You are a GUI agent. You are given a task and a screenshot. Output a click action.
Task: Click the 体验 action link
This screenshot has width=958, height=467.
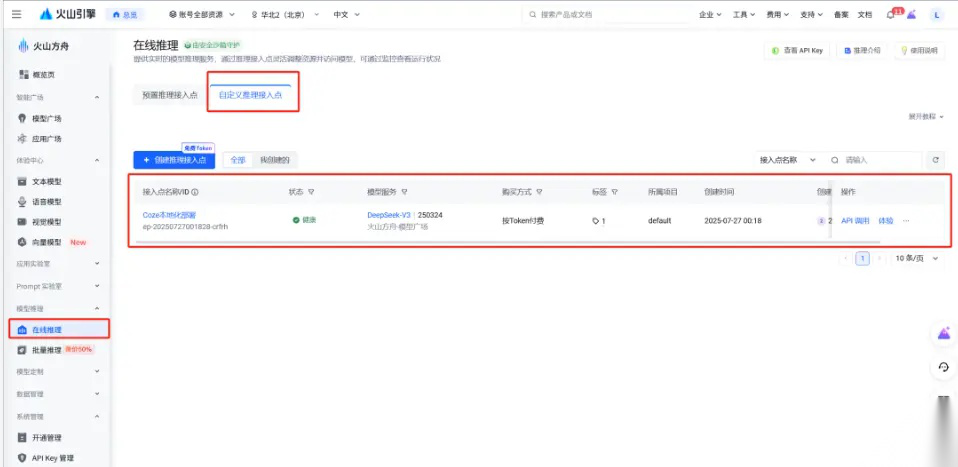(885, 221)
